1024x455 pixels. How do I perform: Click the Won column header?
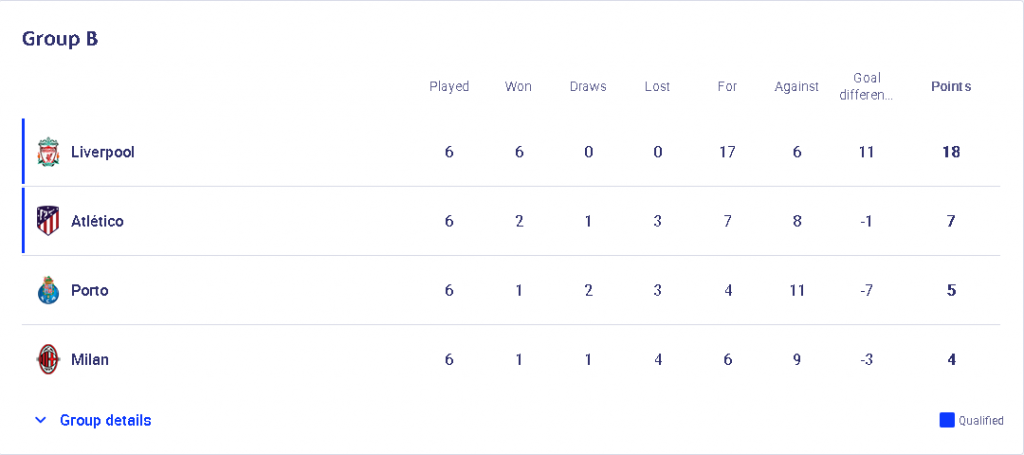pos(519,86)
